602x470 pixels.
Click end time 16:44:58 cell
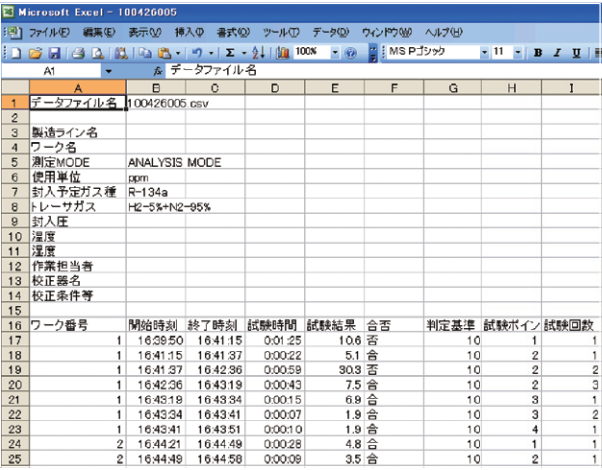tap(215, 459)
